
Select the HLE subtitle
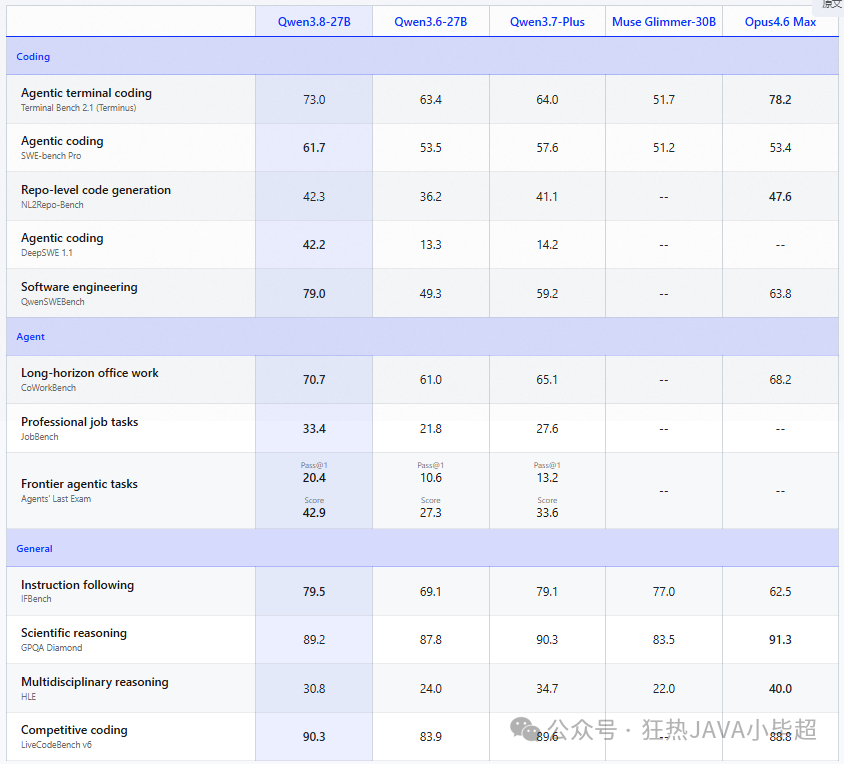coord(29,697)
